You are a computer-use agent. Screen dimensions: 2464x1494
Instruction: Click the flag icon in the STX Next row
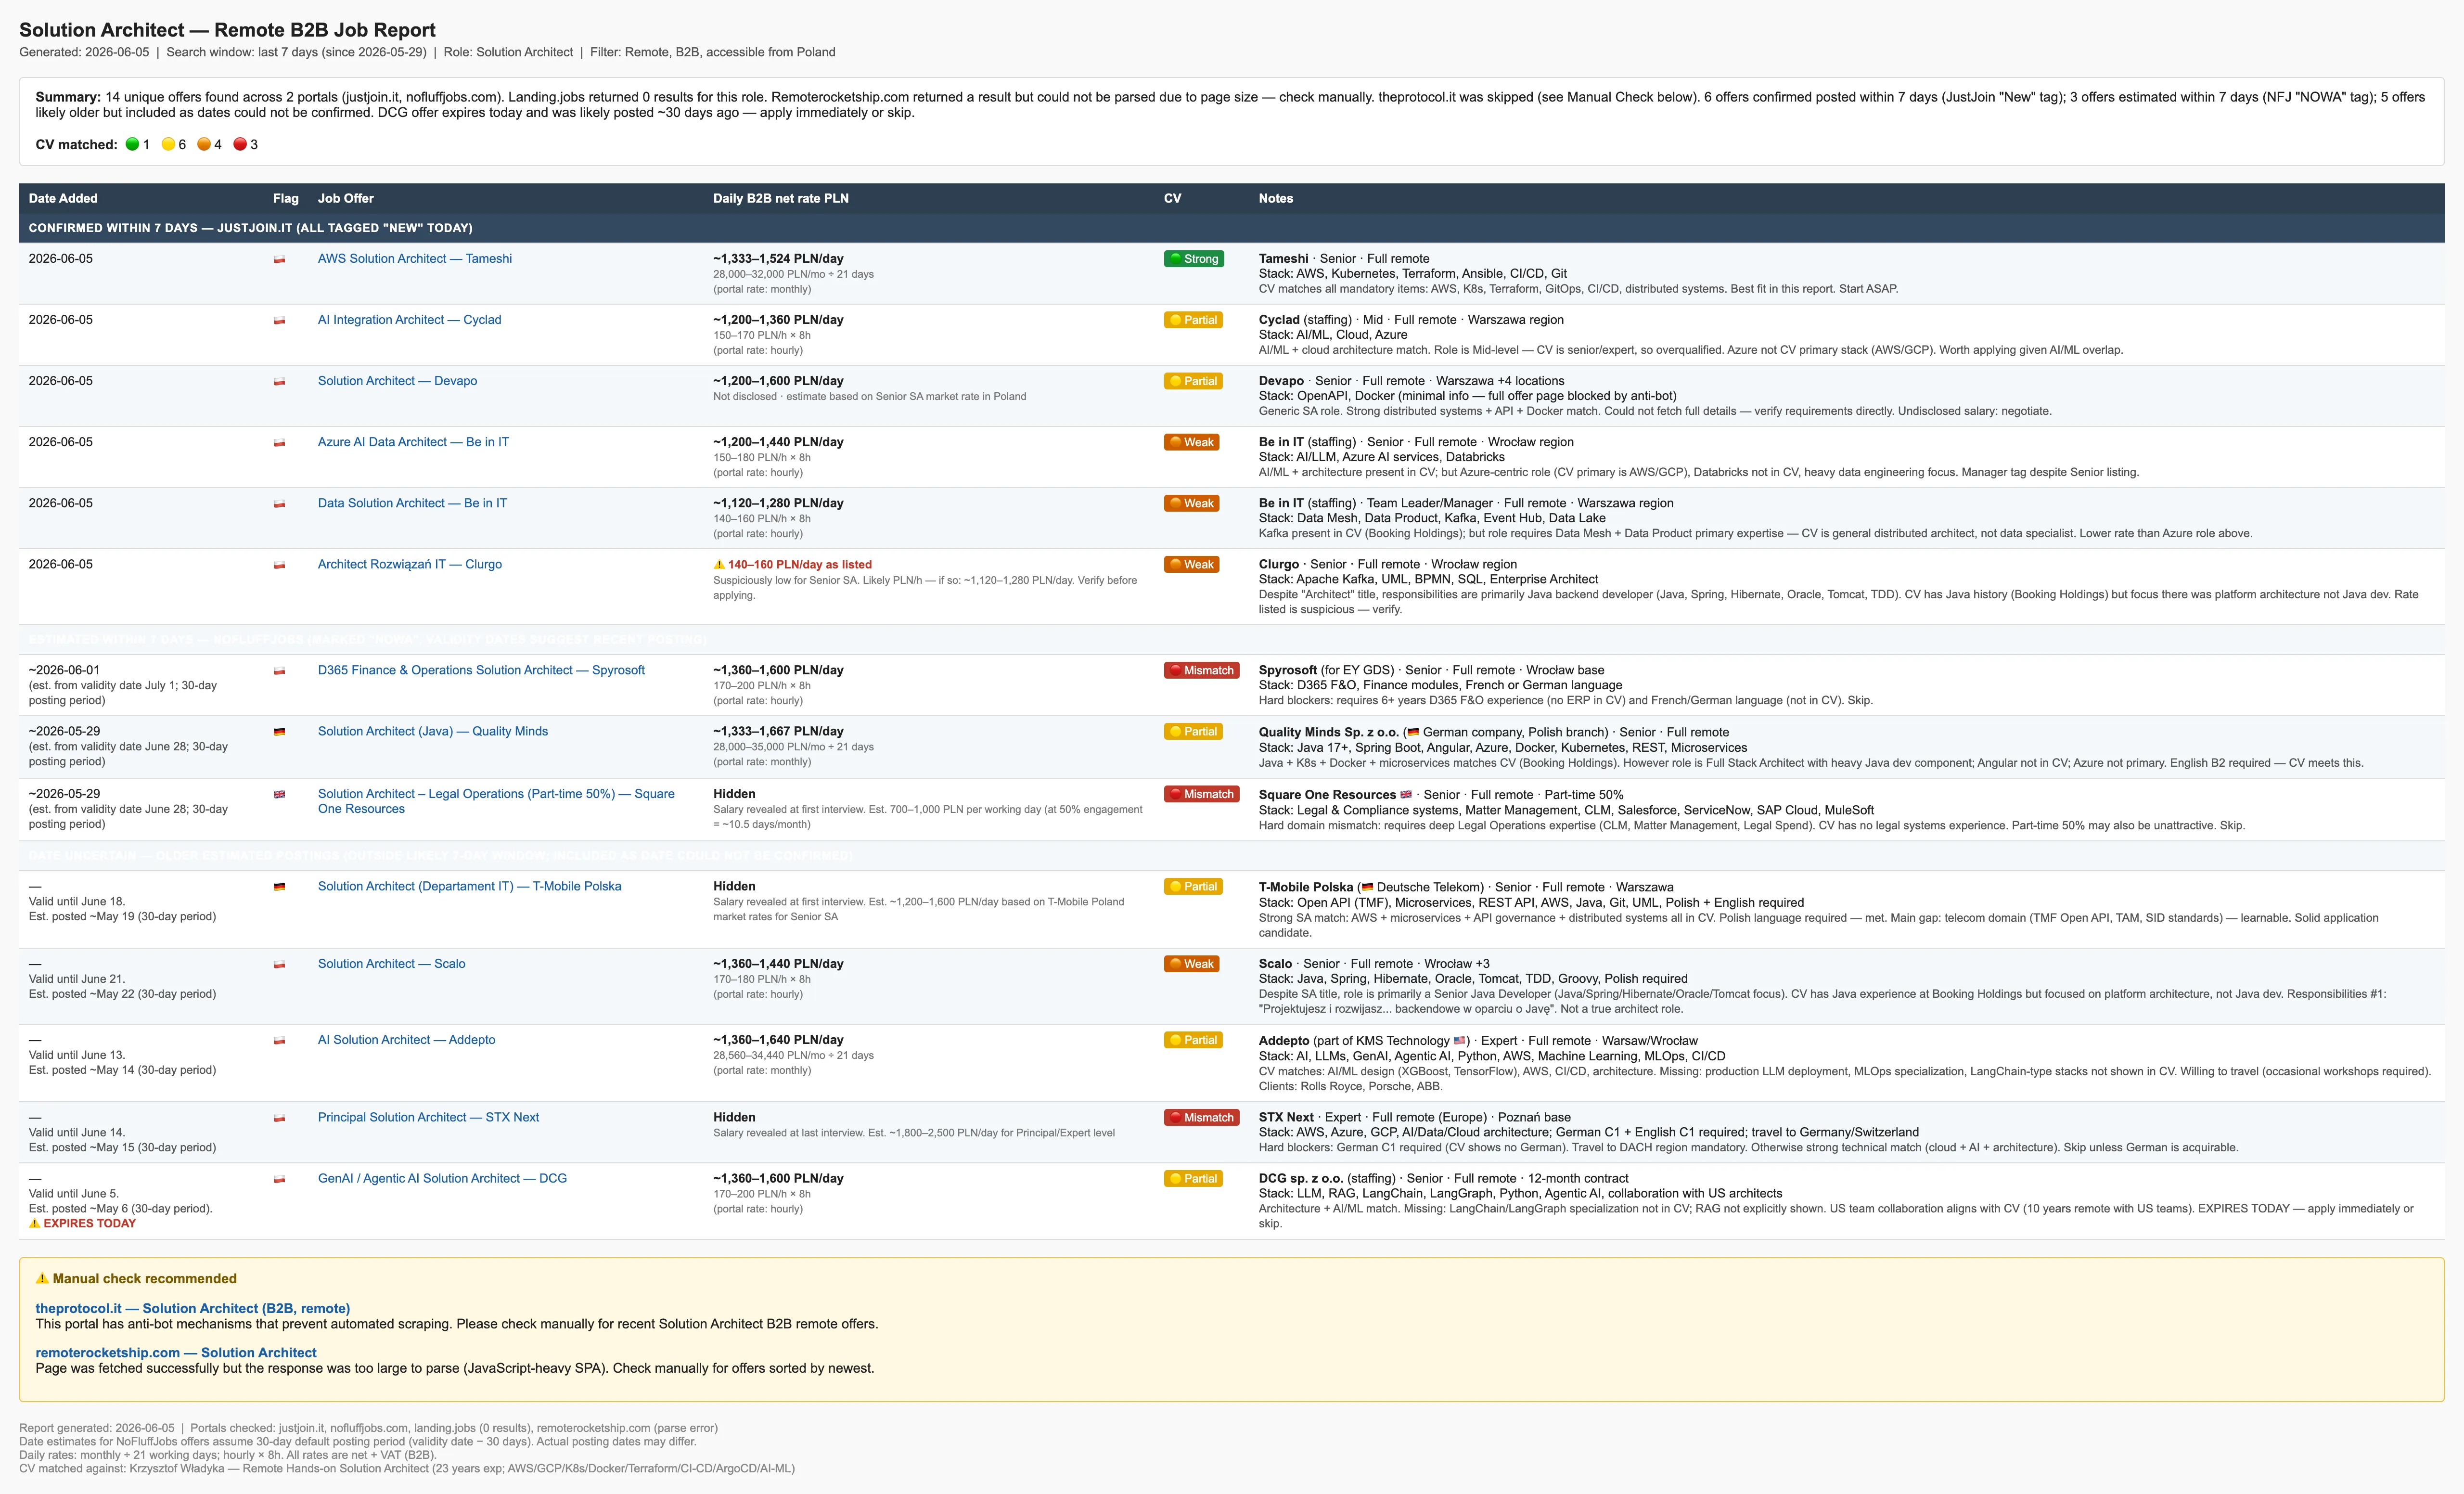[x=279, y=1118]
